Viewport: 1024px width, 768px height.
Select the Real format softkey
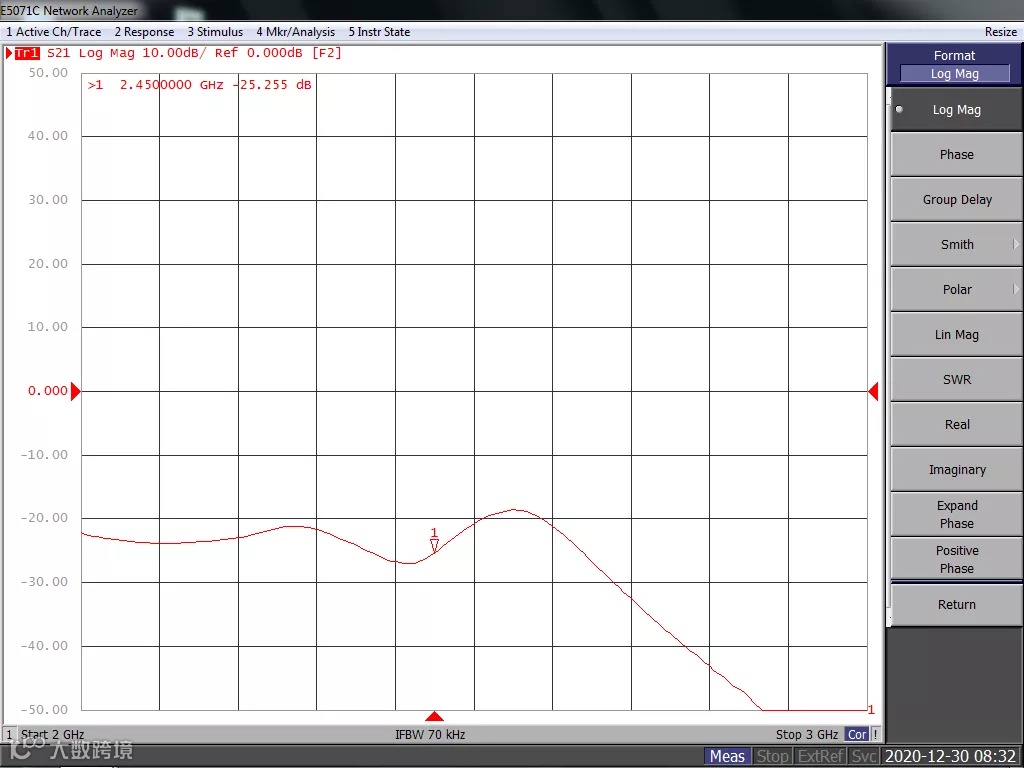tap(956, 425)
